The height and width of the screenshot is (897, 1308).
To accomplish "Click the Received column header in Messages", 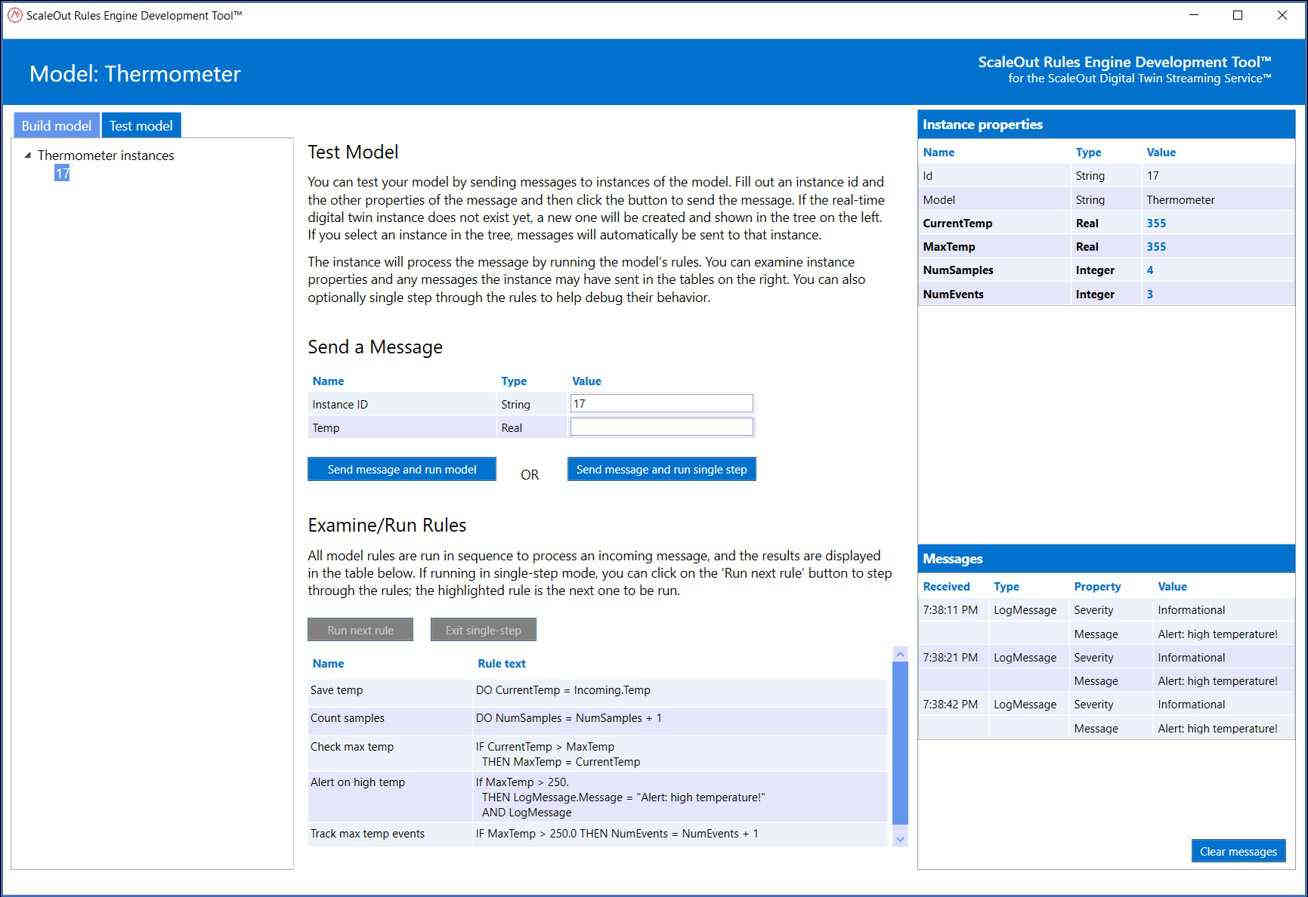I will [x=946, y=586].
